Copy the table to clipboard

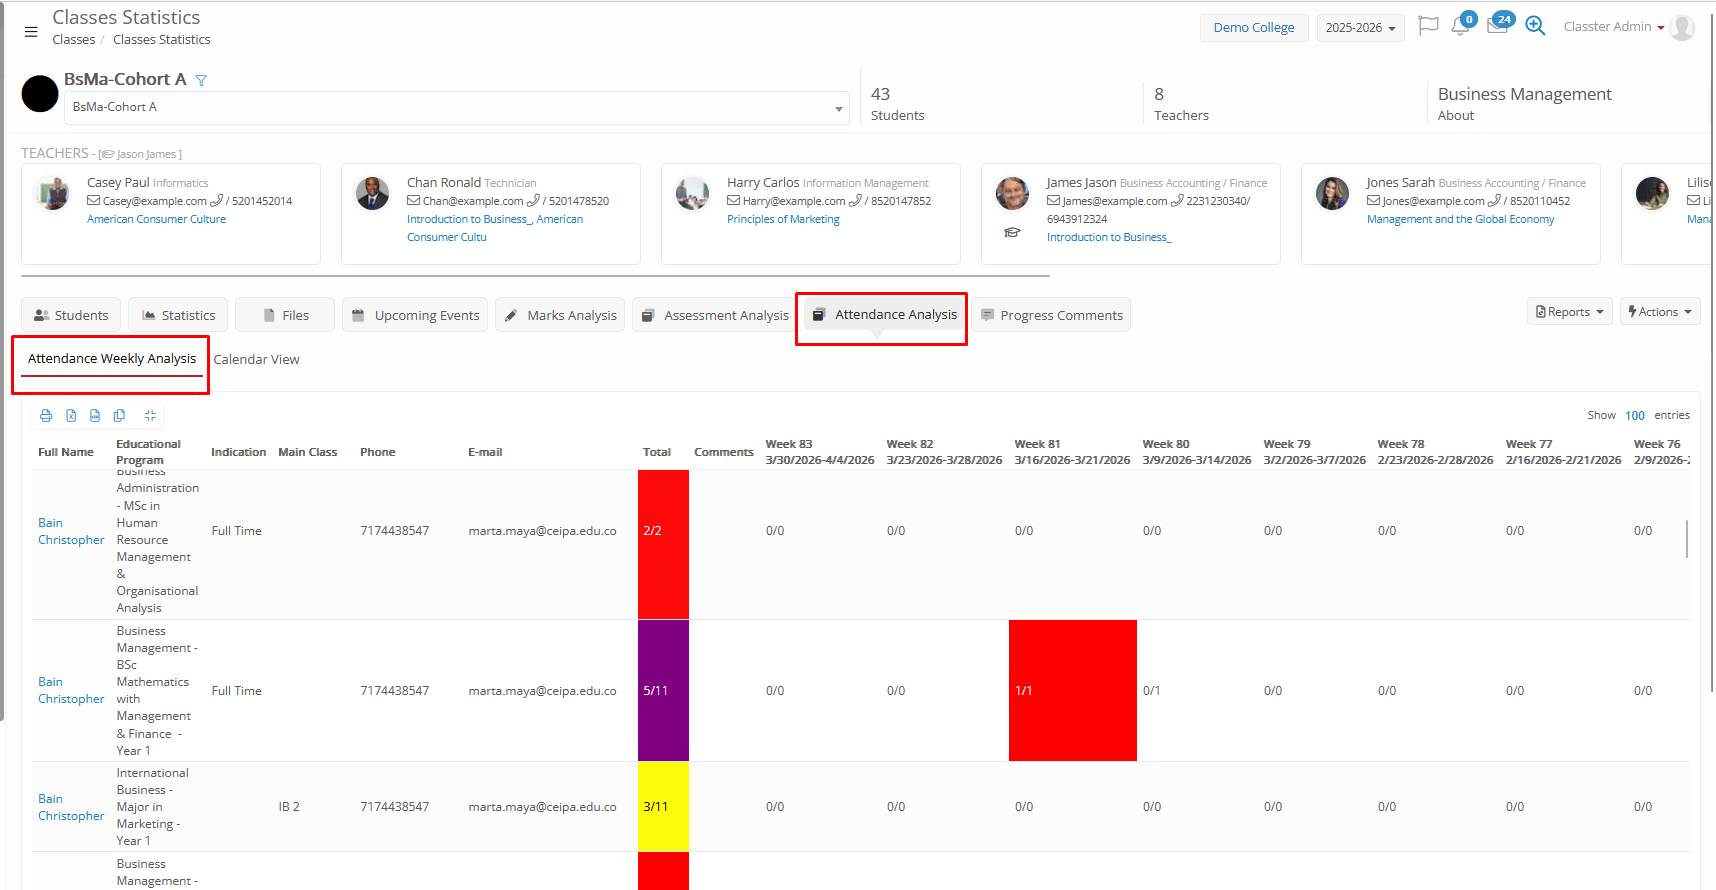120,416
